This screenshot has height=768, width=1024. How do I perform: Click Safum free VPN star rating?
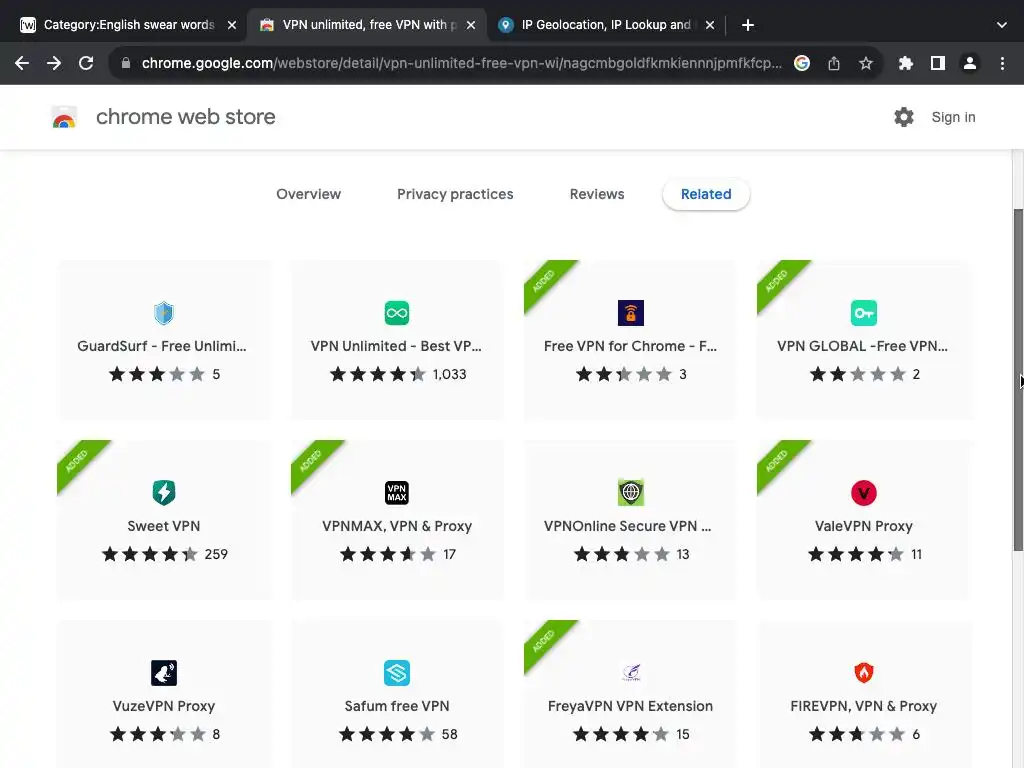[387, 734]
